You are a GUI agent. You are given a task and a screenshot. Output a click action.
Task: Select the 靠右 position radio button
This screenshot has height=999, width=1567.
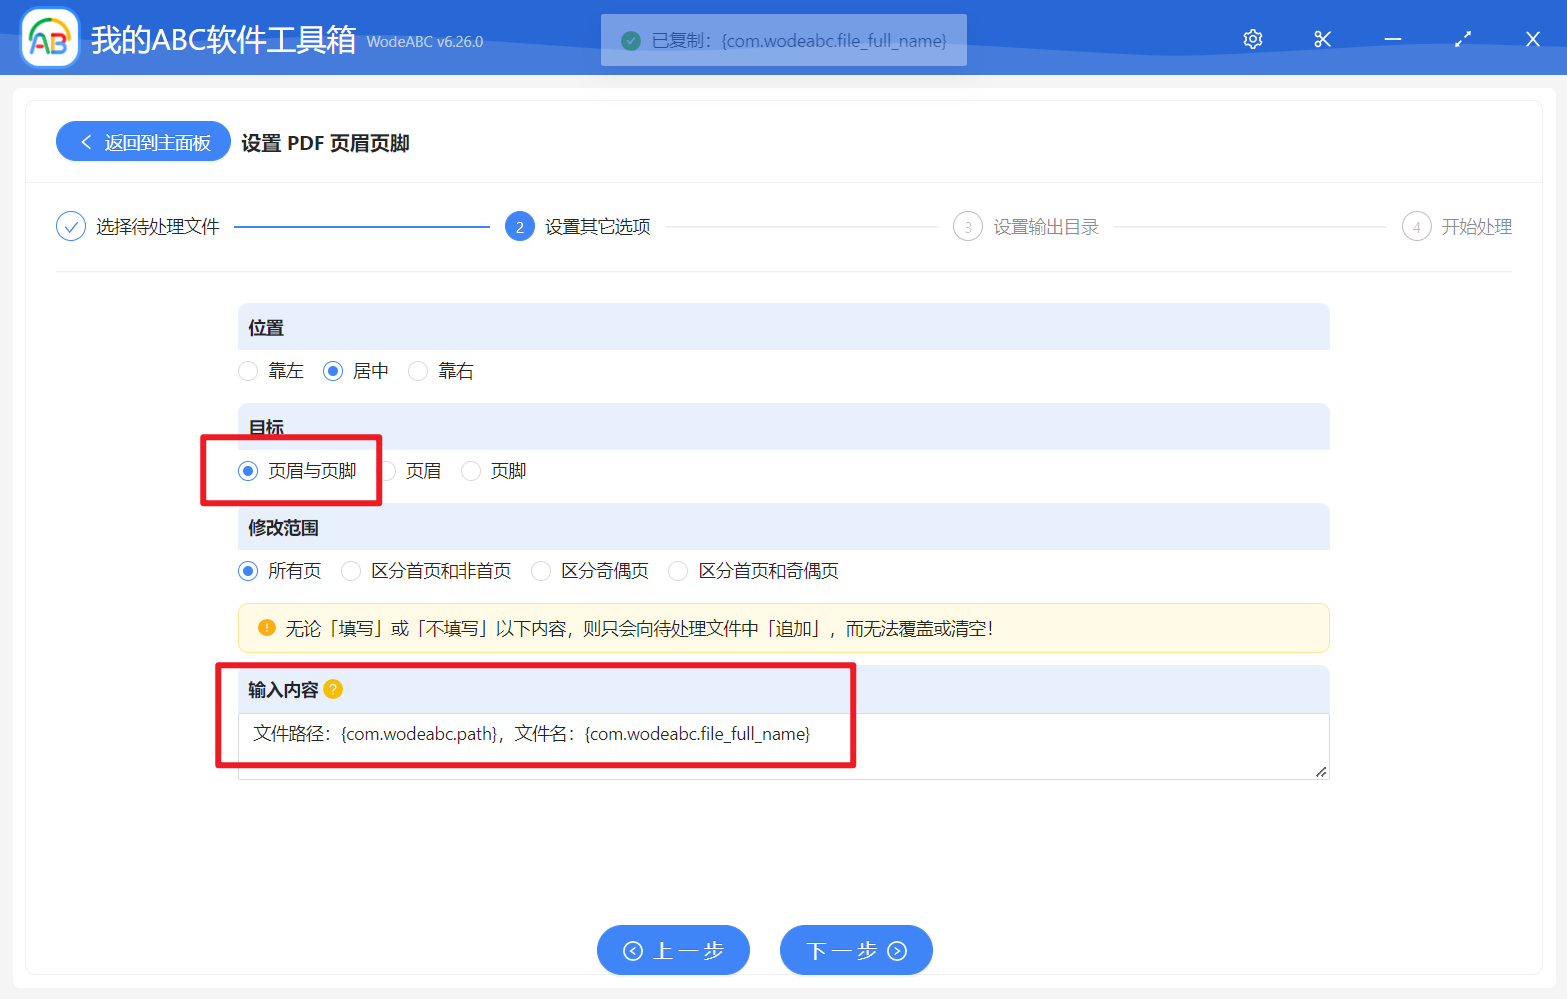point(418,371)
